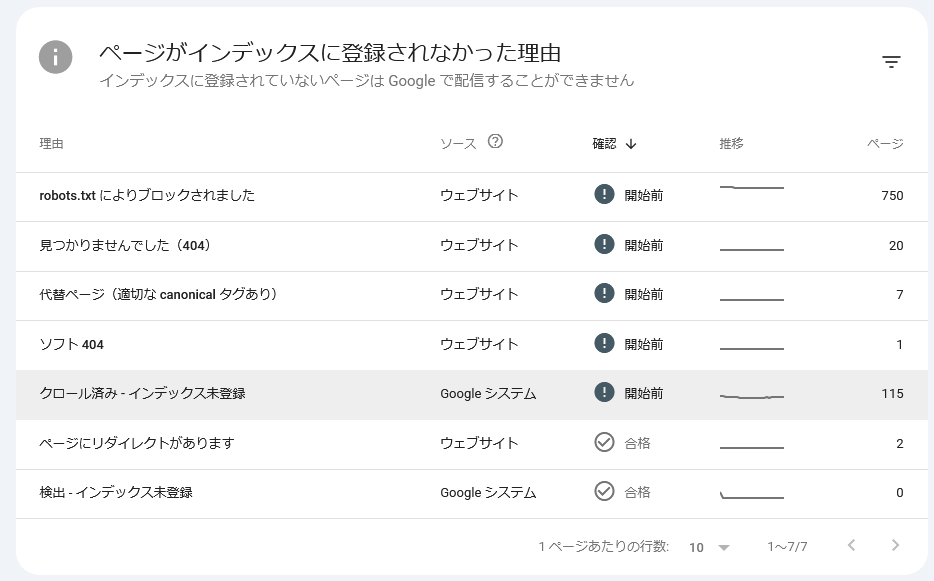Click the 理由 column header
This screenshot has width=934, height=581.
tap(51, 144)
